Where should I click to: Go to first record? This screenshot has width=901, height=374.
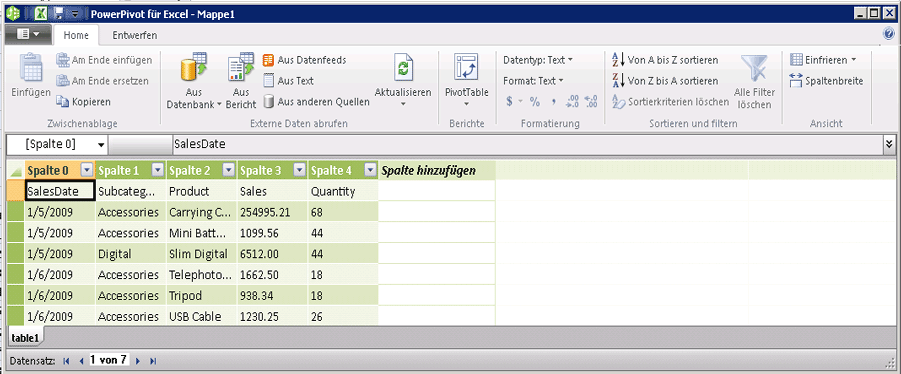click(66, 361)
